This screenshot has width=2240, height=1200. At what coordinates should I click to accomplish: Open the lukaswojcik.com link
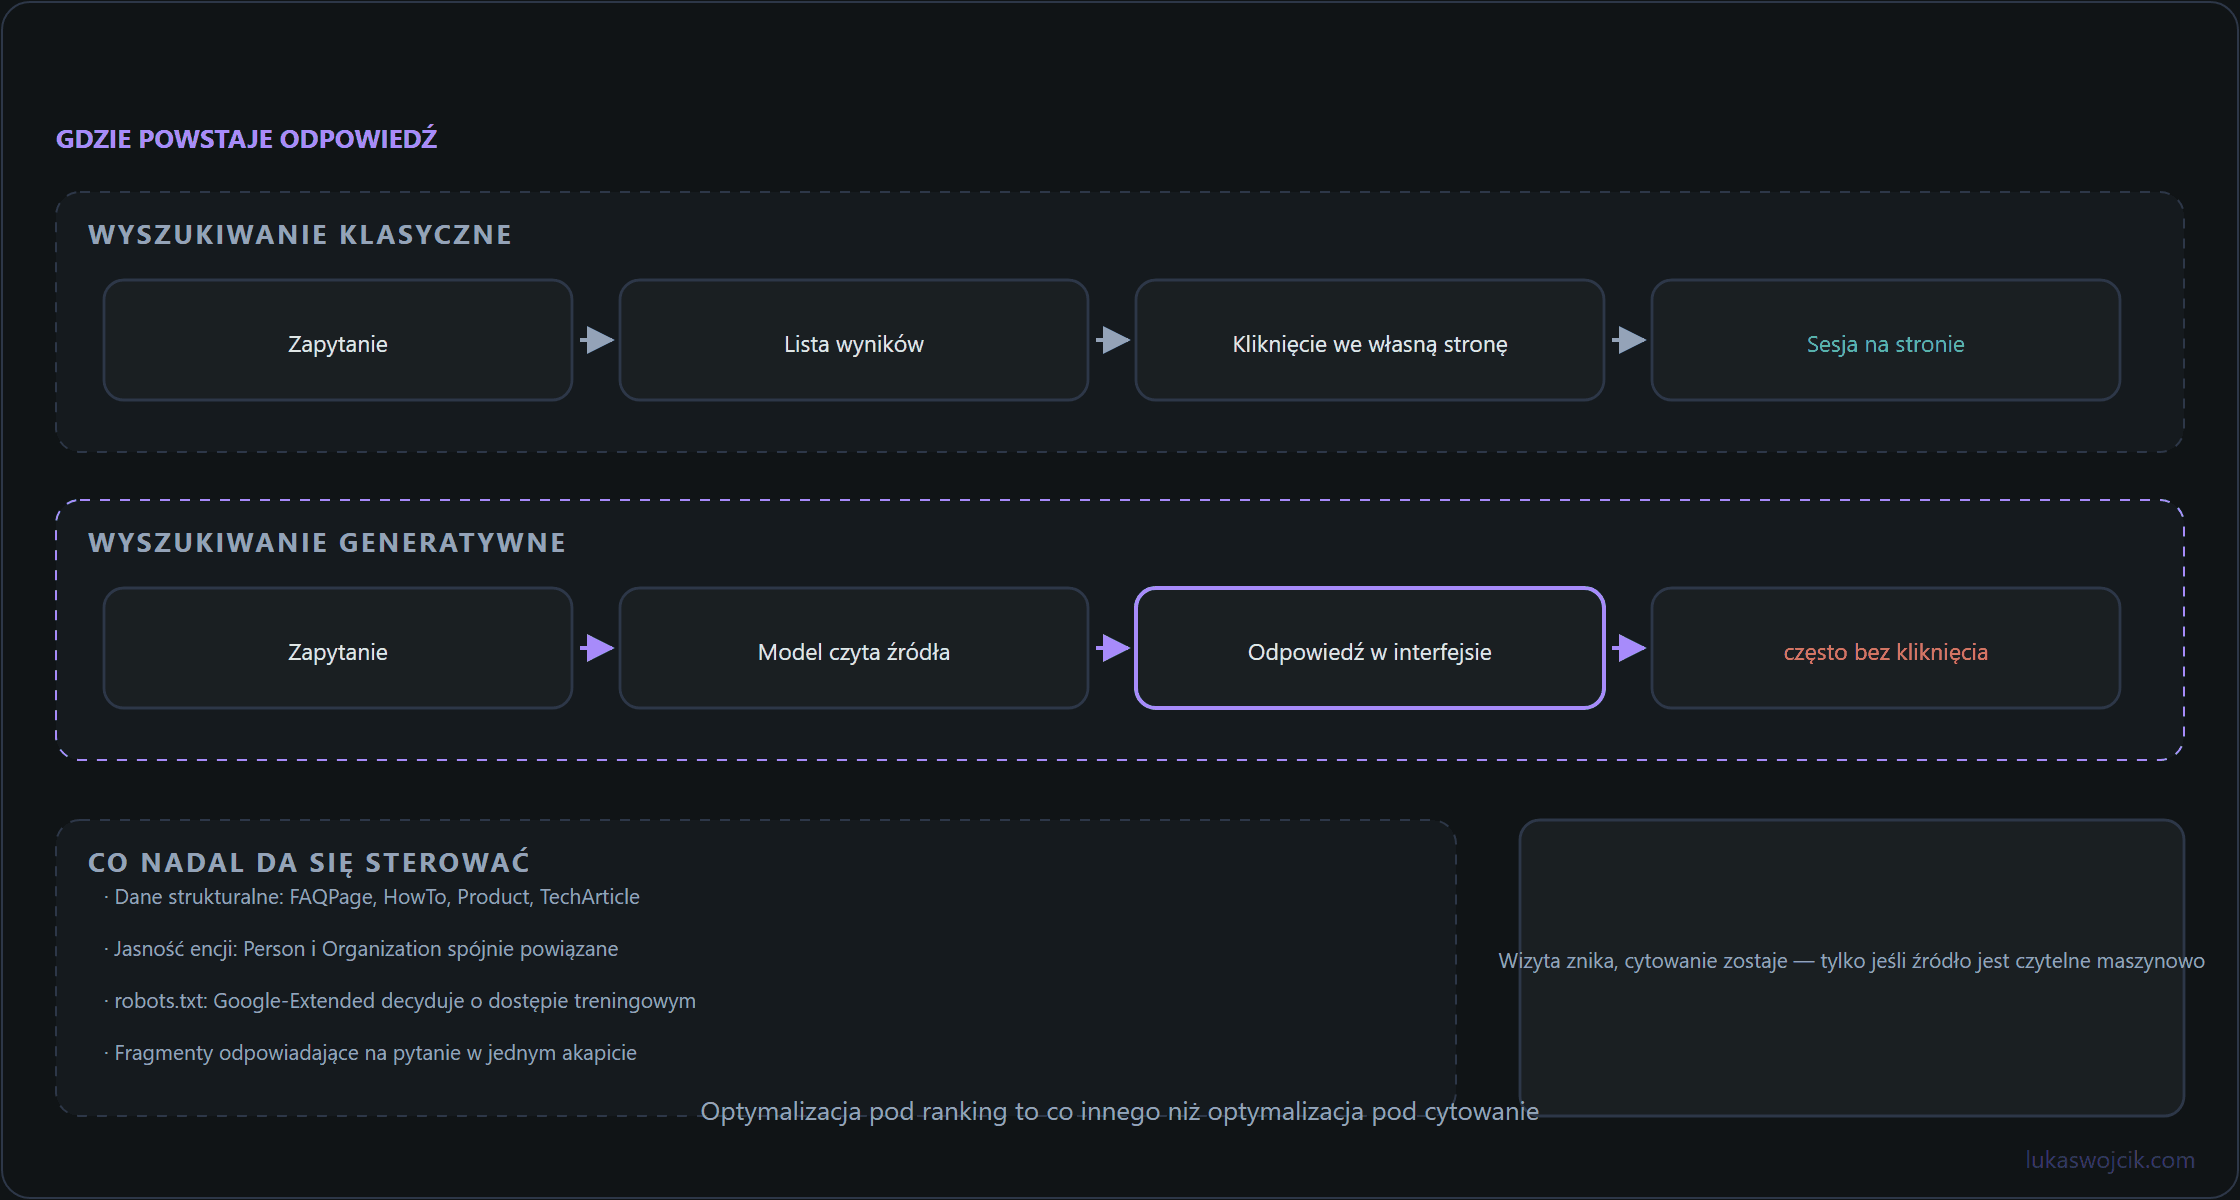(2110, 1160)
